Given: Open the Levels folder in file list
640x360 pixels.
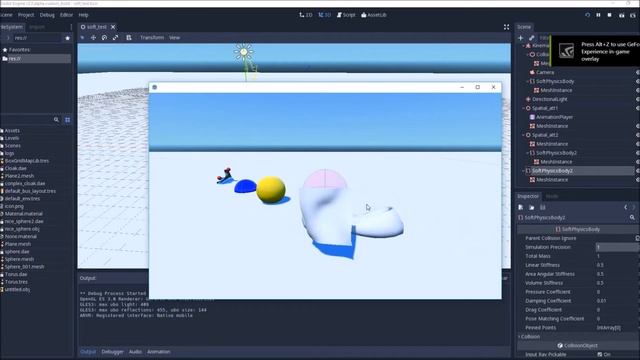Looking at the screenshot, I should (12, 138).
